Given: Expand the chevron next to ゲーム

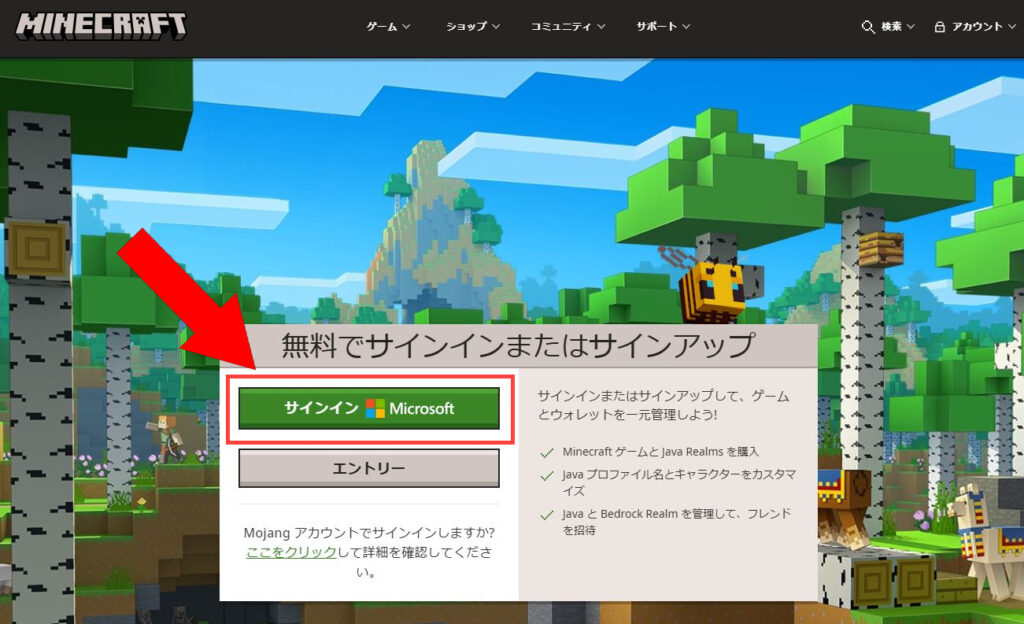Looking at the screenshot, I should (406, 27).
